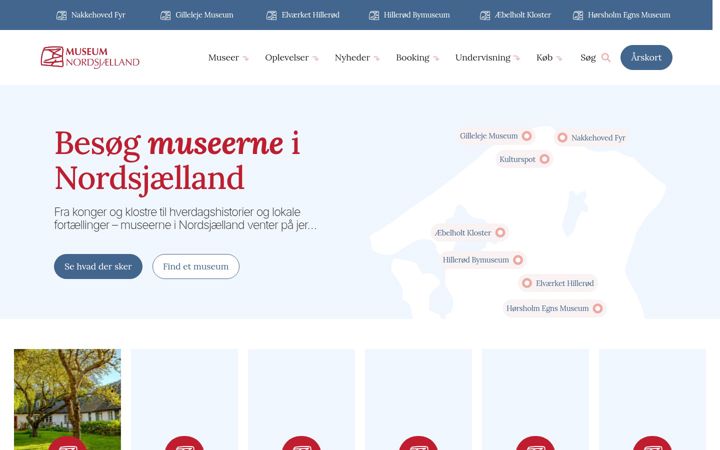The width and height of the screenshot is (720, 450).
Task: Expand the Nyheder dropdown arrow
Action: (x=377, y=58)
